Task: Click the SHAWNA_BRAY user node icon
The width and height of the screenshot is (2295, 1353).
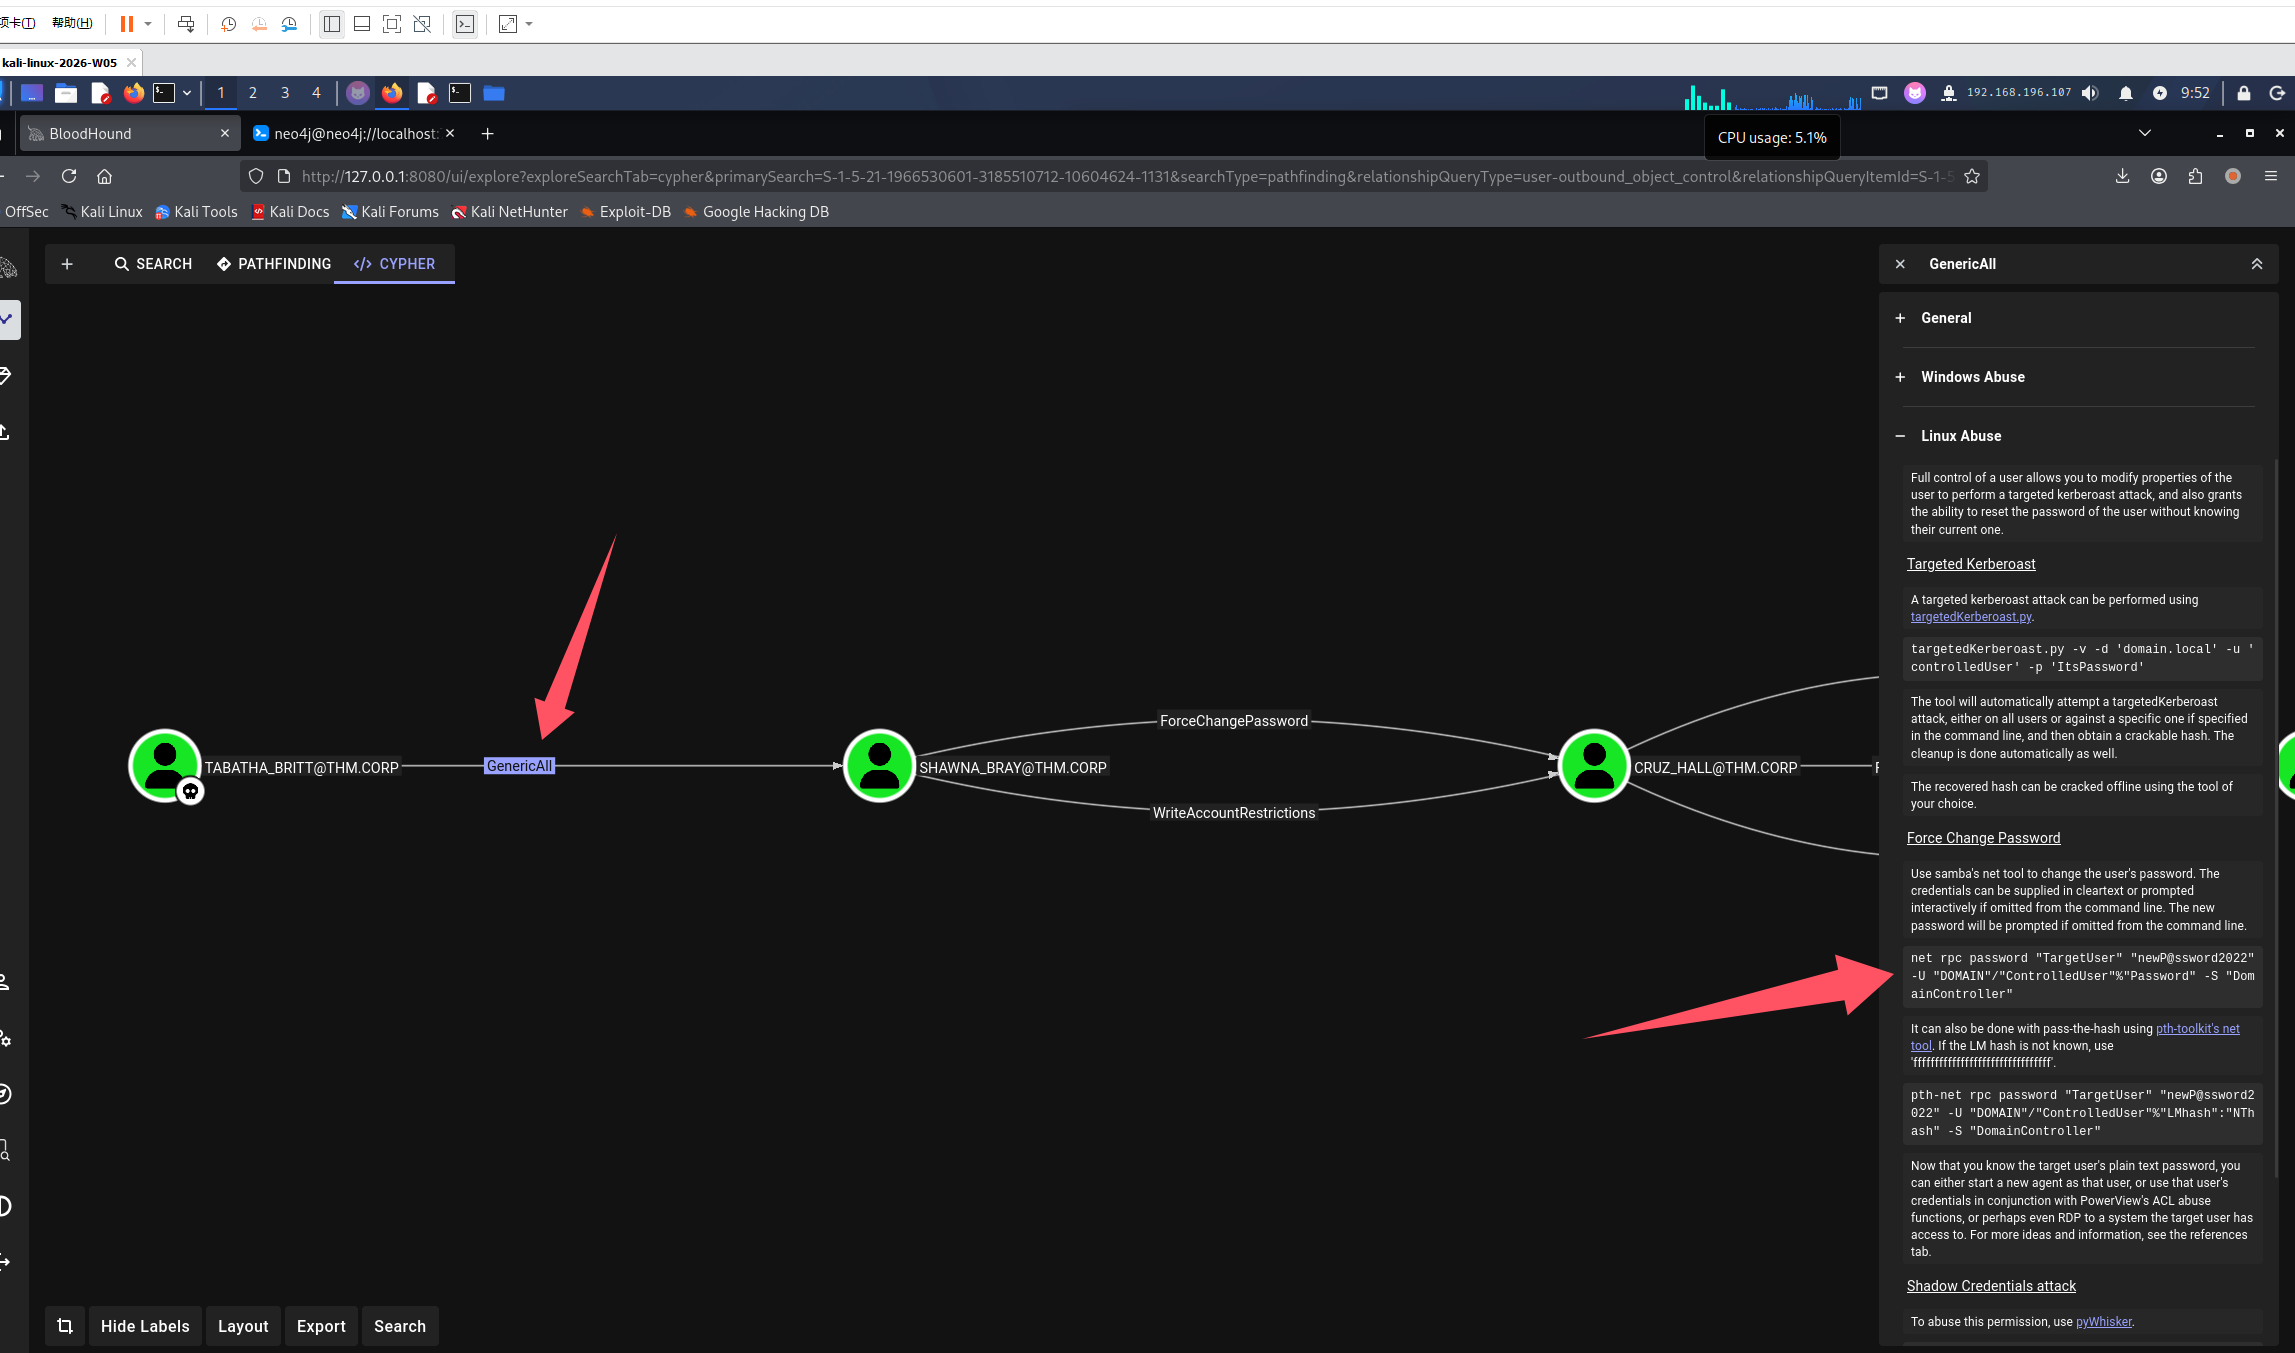Action: click(x=879, y=765)
